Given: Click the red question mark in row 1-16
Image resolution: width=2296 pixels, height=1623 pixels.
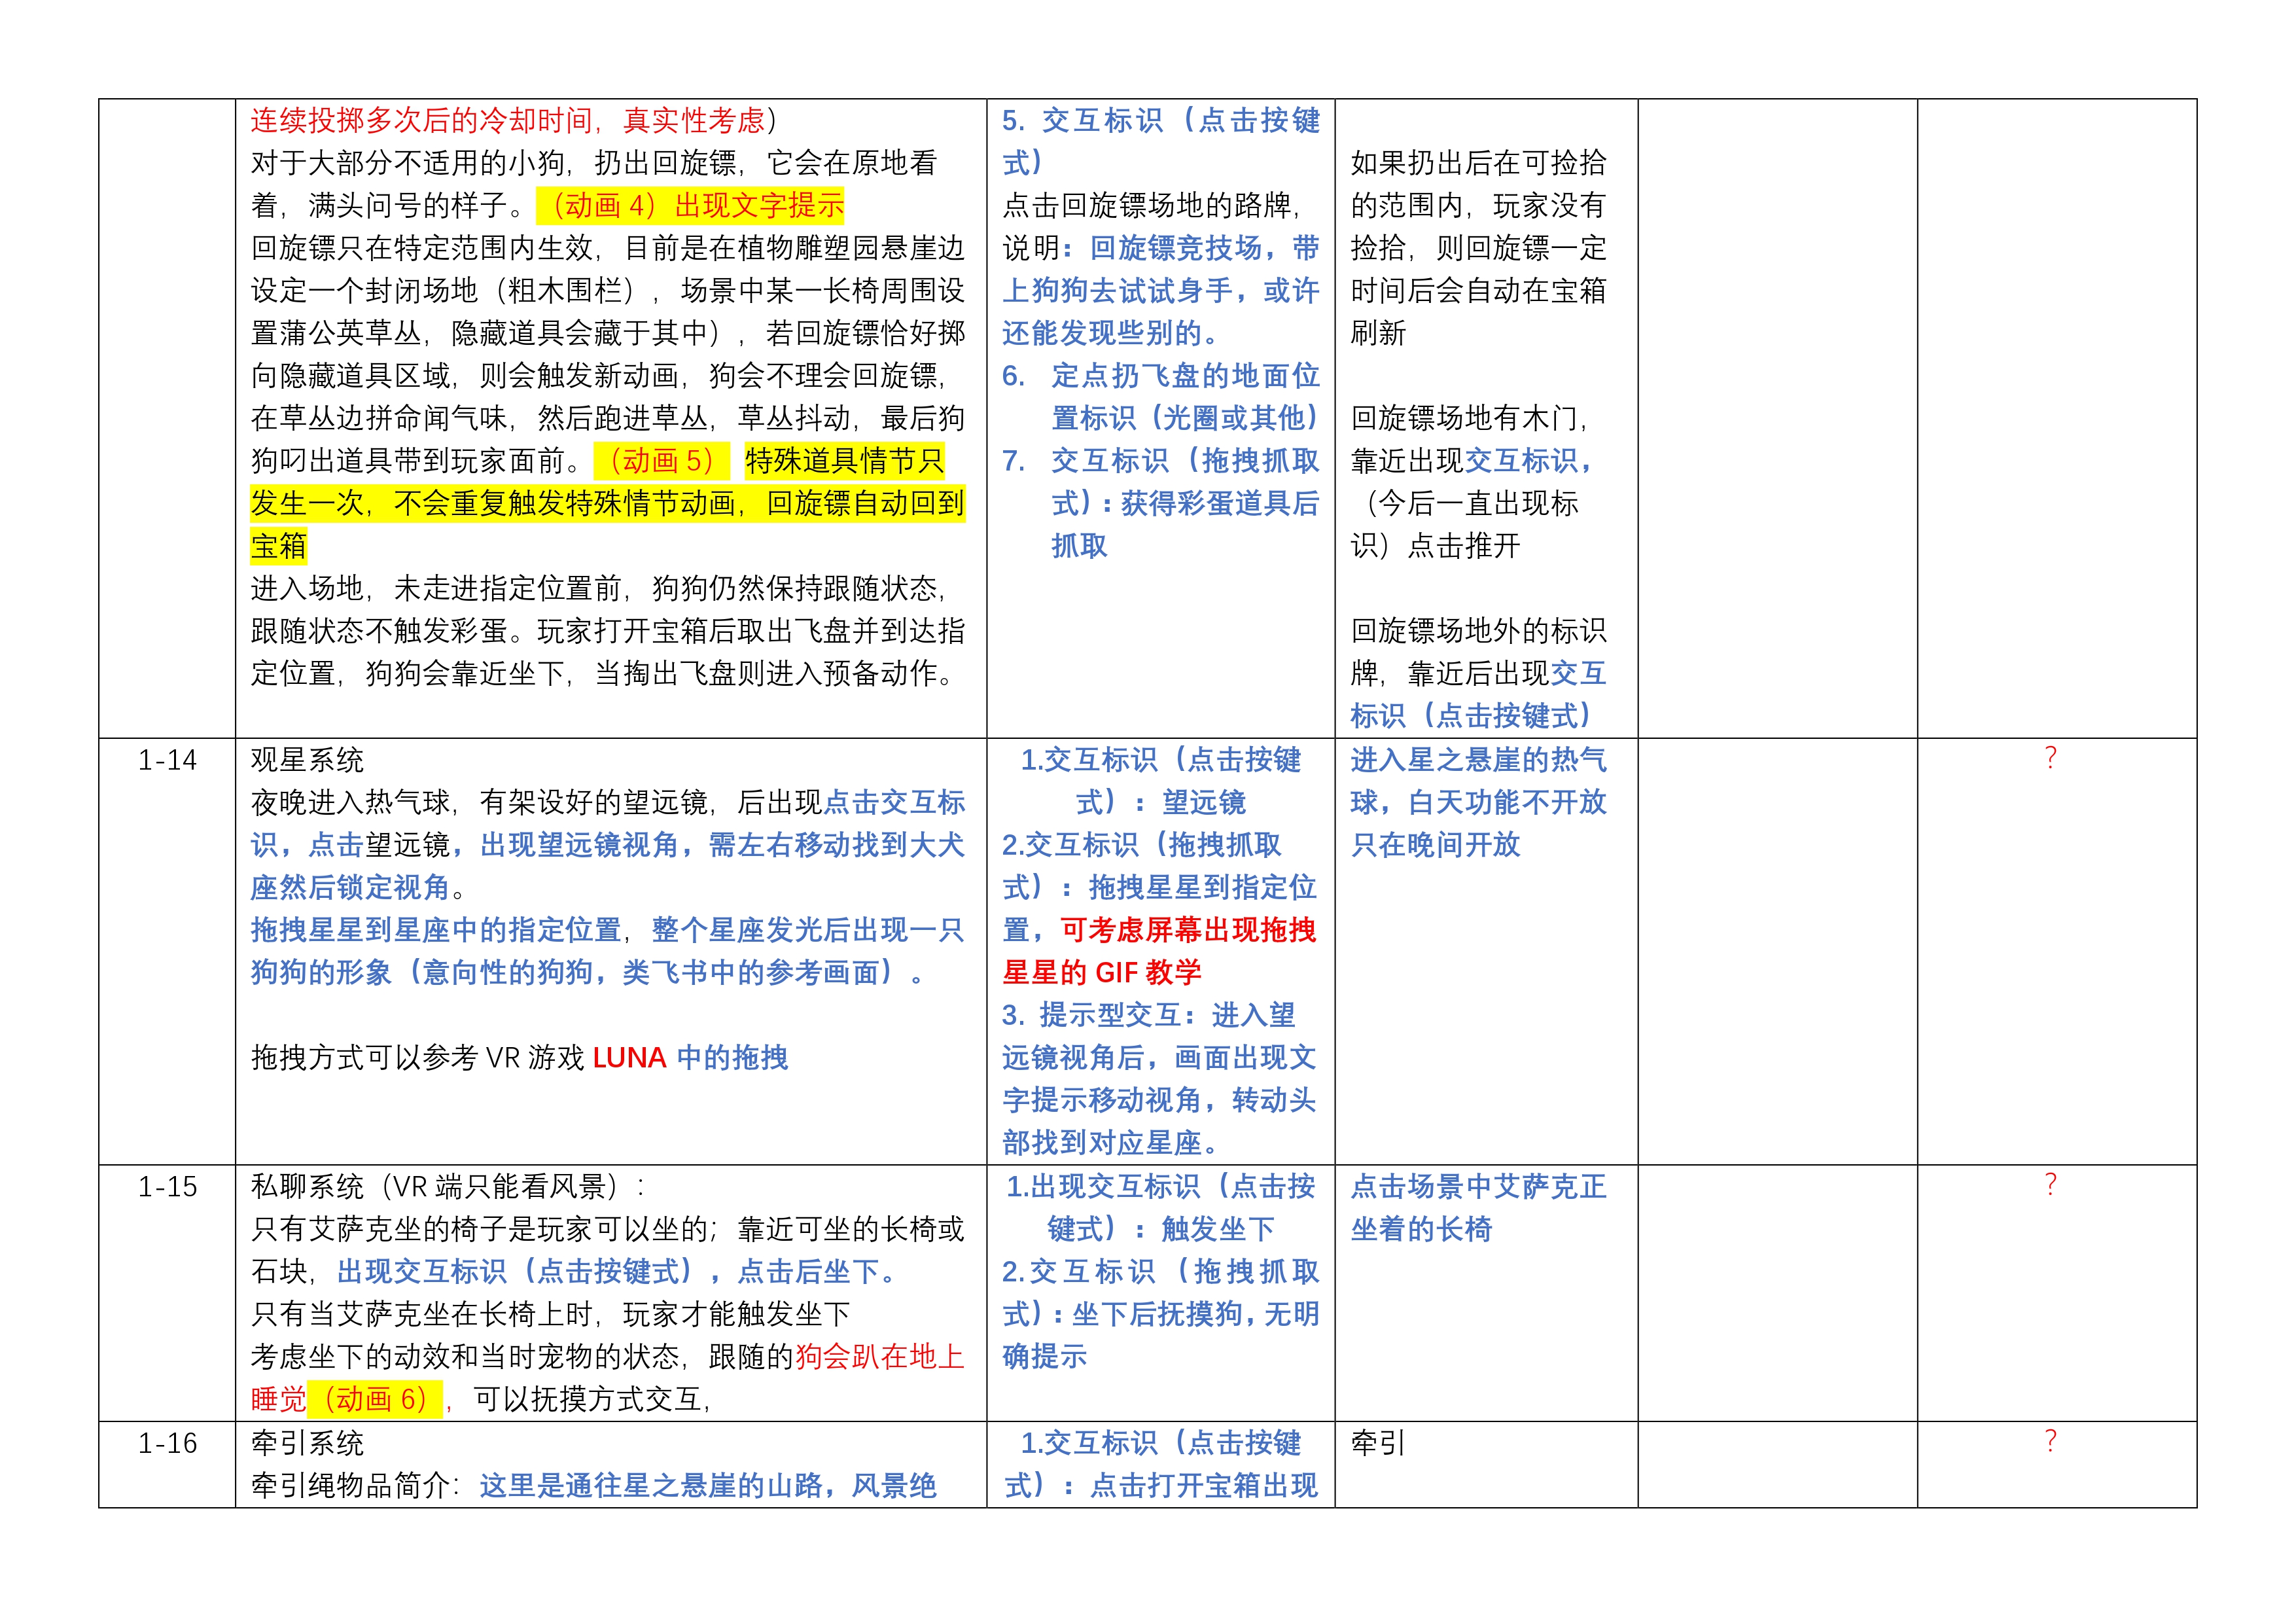Looking at the screenshot, I should click(2050, 1441).
